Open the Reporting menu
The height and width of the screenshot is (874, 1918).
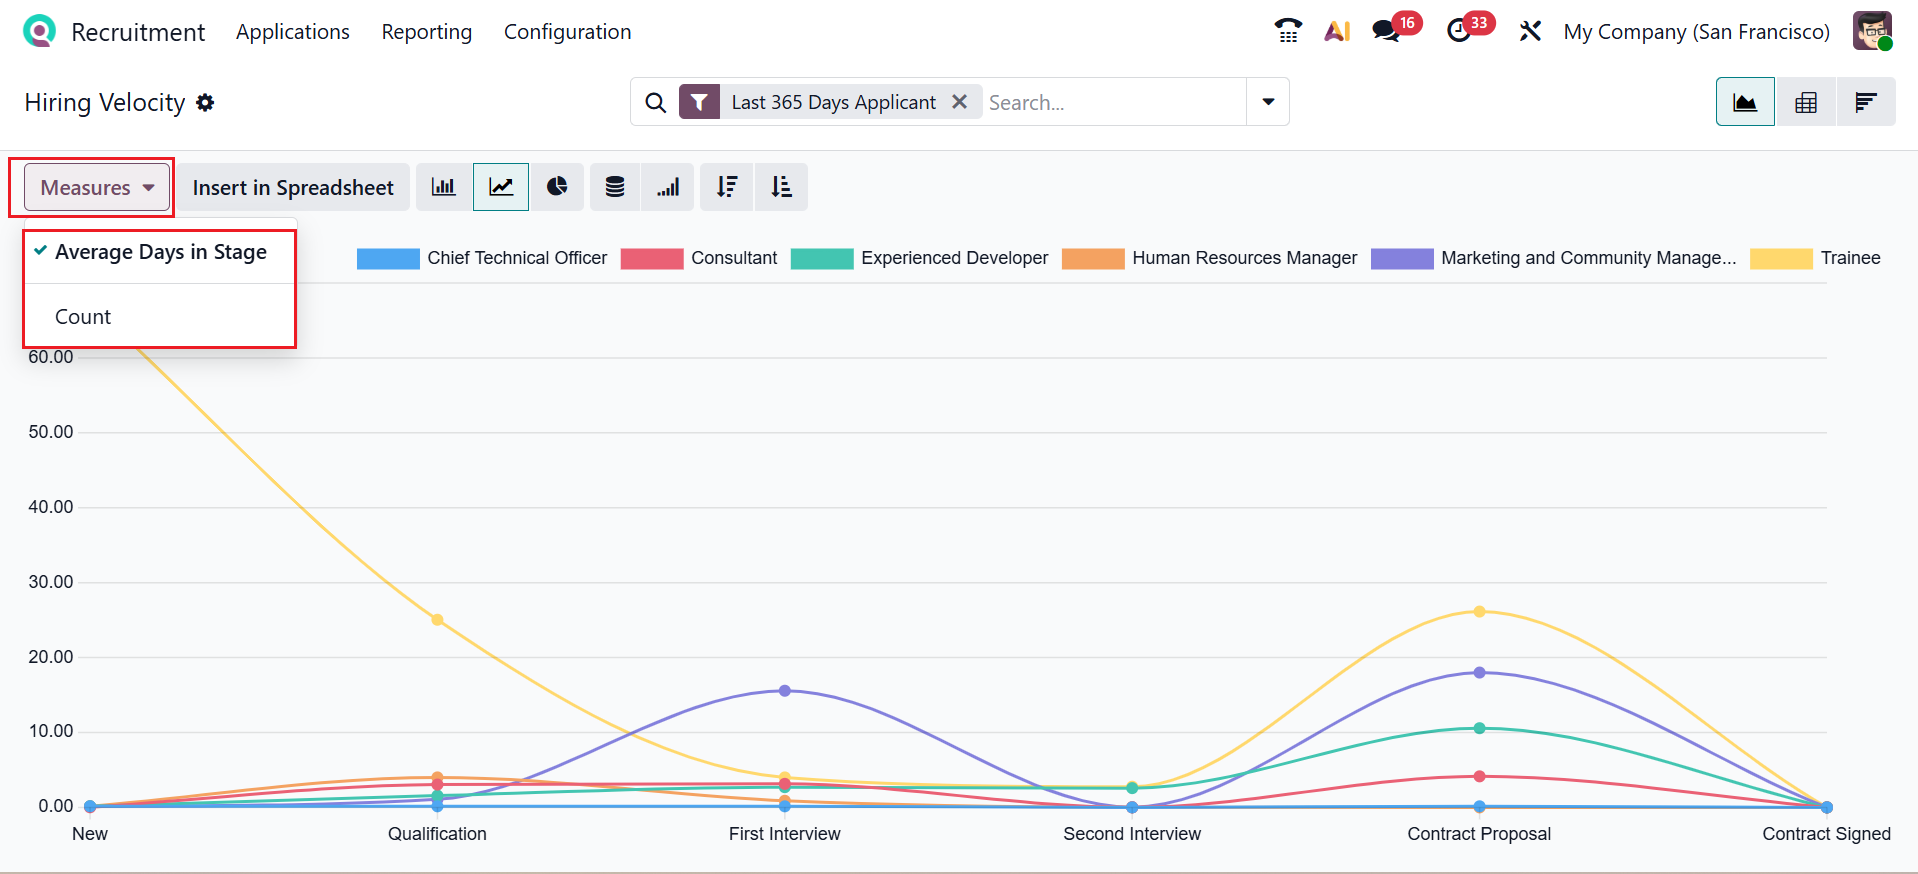point(426,32)
